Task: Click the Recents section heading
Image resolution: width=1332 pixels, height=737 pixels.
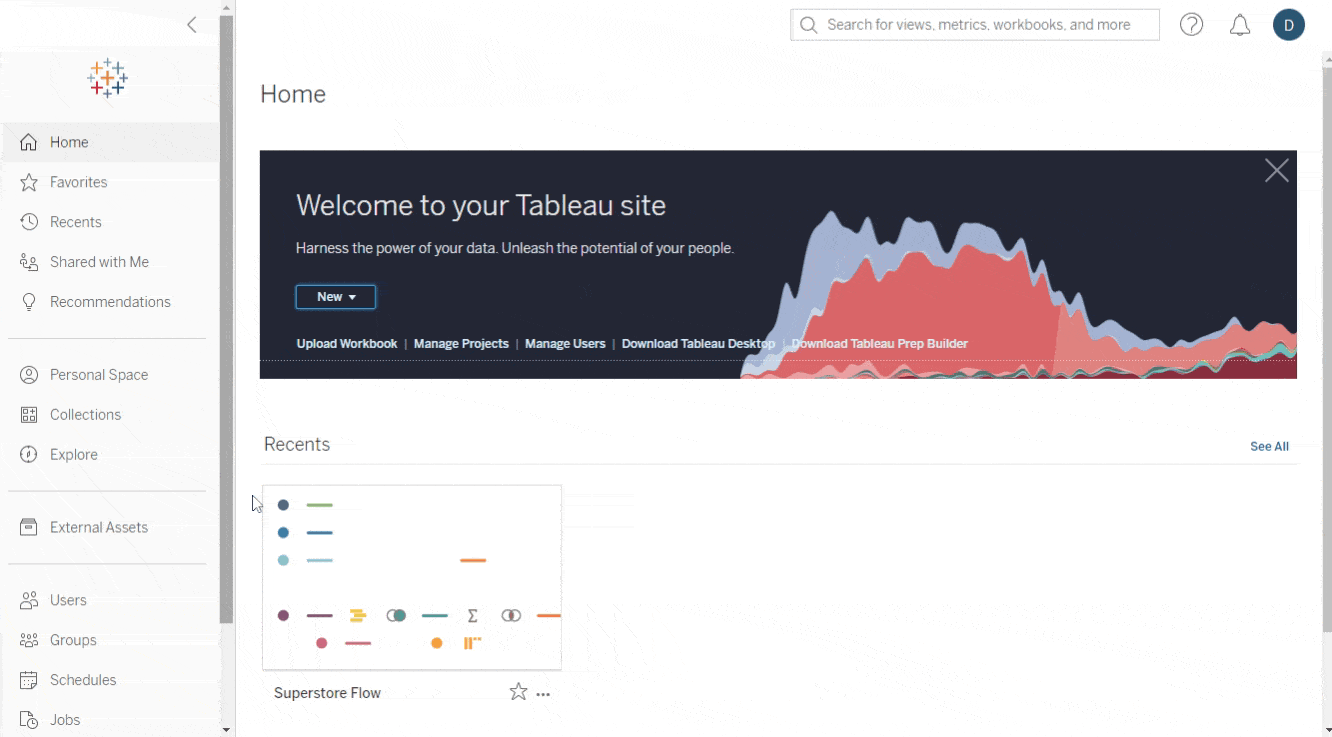Action: 297,445
